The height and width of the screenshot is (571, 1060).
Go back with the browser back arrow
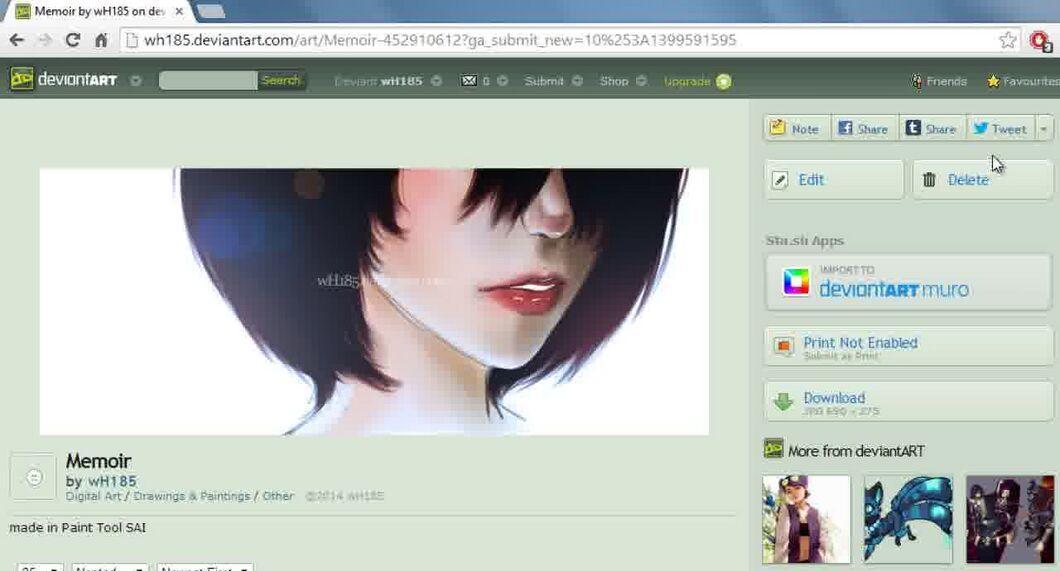(17, 41)
